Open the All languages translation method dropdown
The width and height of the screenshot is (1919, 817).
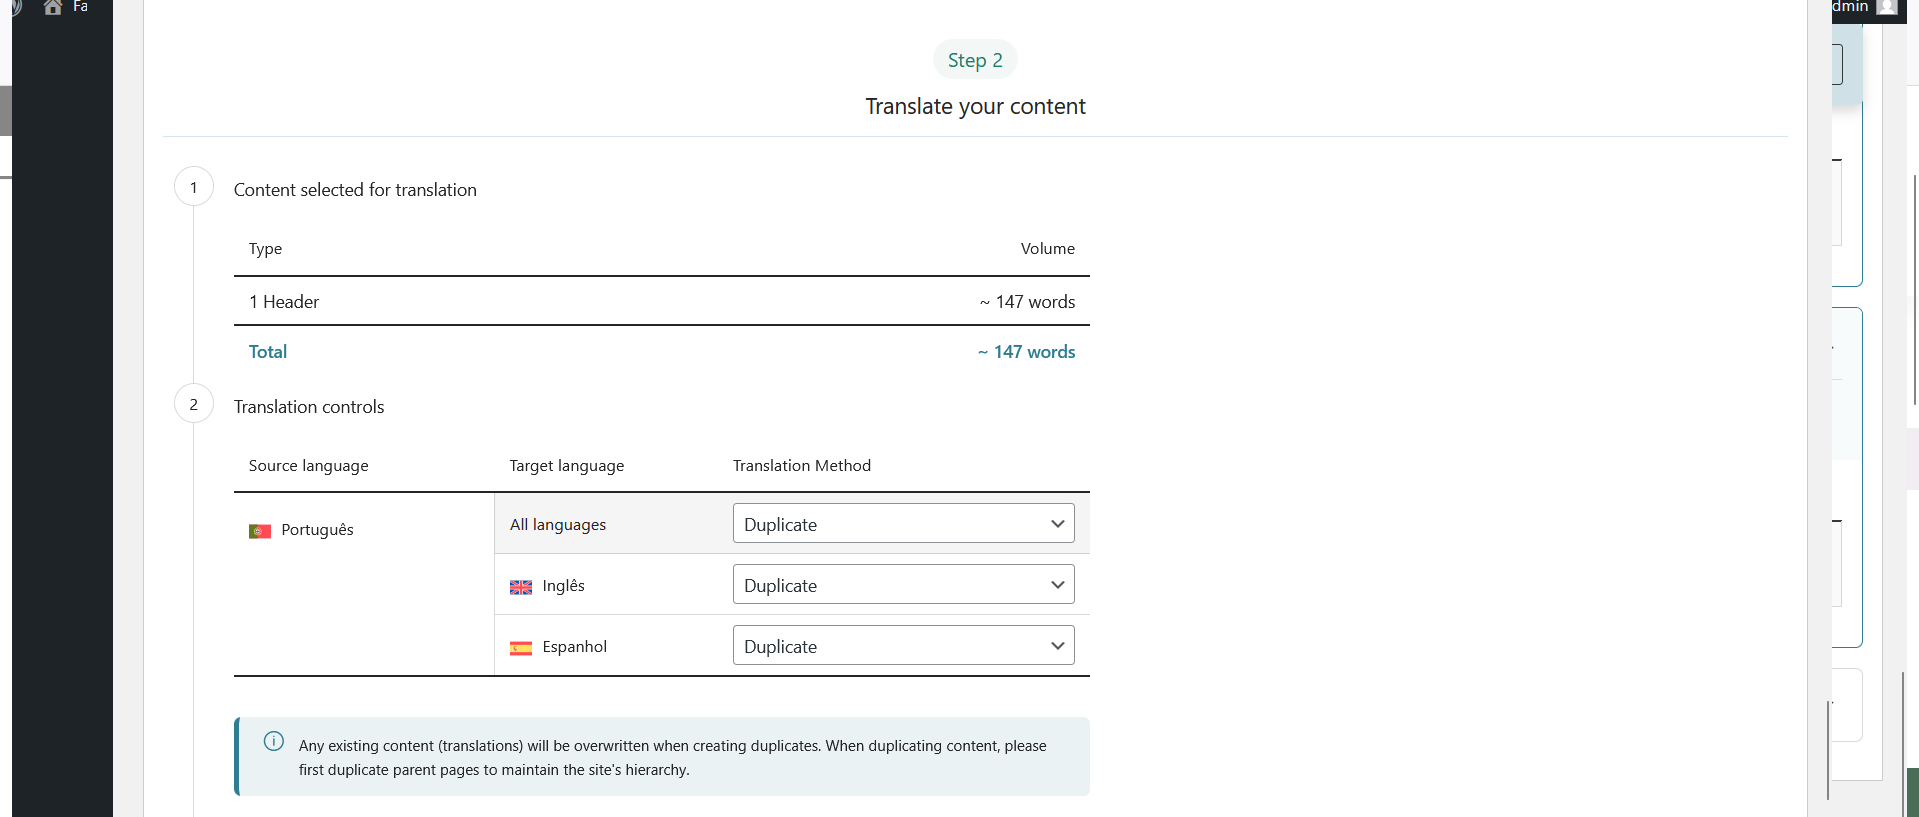point(903,524)
